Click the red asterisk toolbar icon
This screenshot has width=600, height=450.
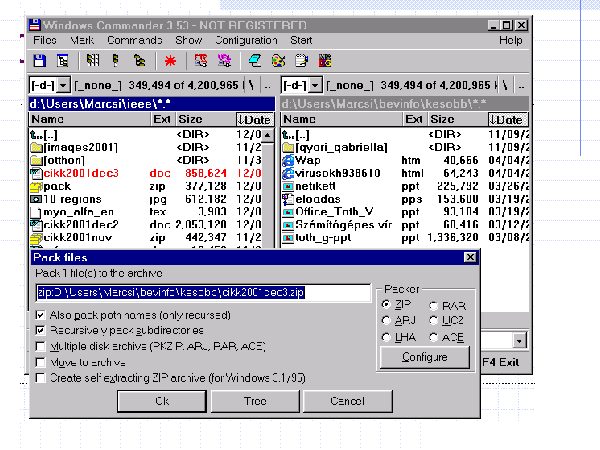click(169, 61)
